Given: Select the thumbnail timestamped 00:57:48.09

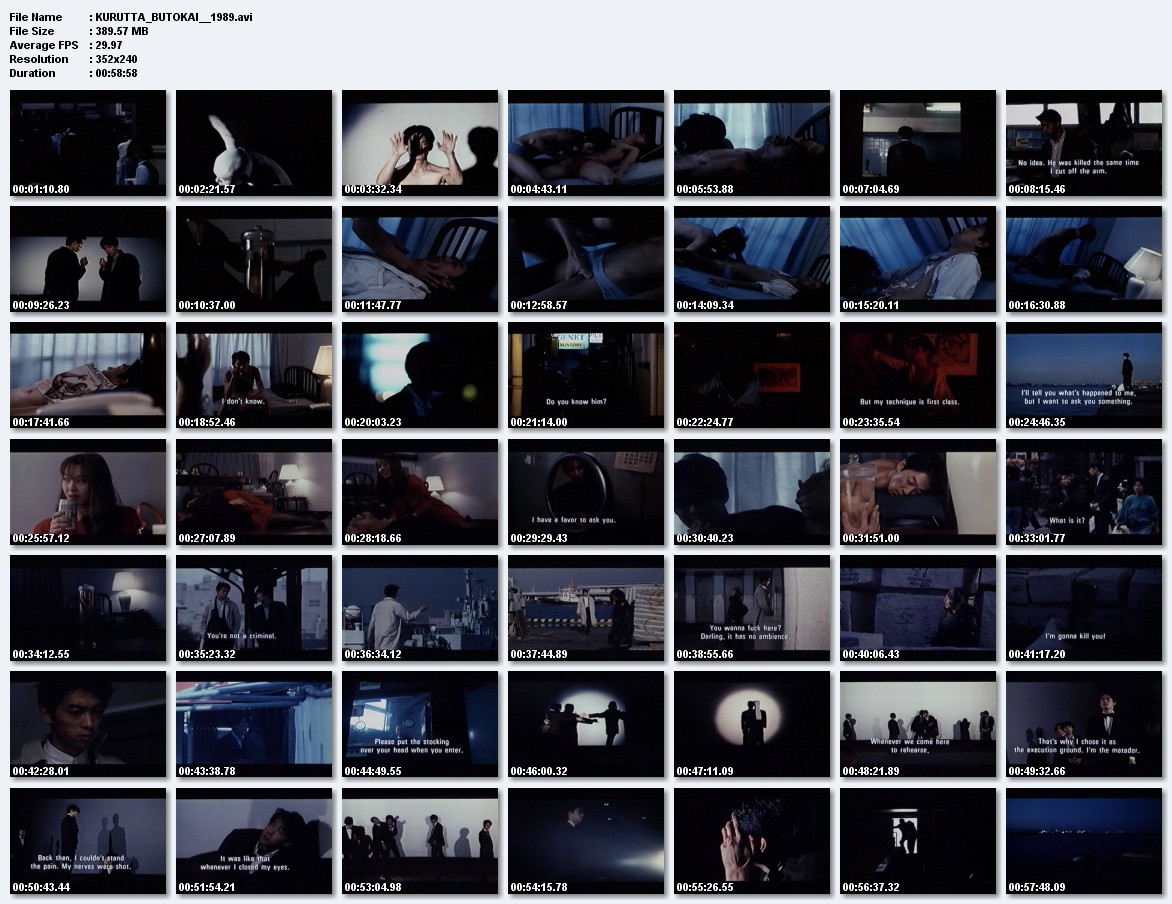Looking at the screenshot, I should click(x=1084, y=840).
